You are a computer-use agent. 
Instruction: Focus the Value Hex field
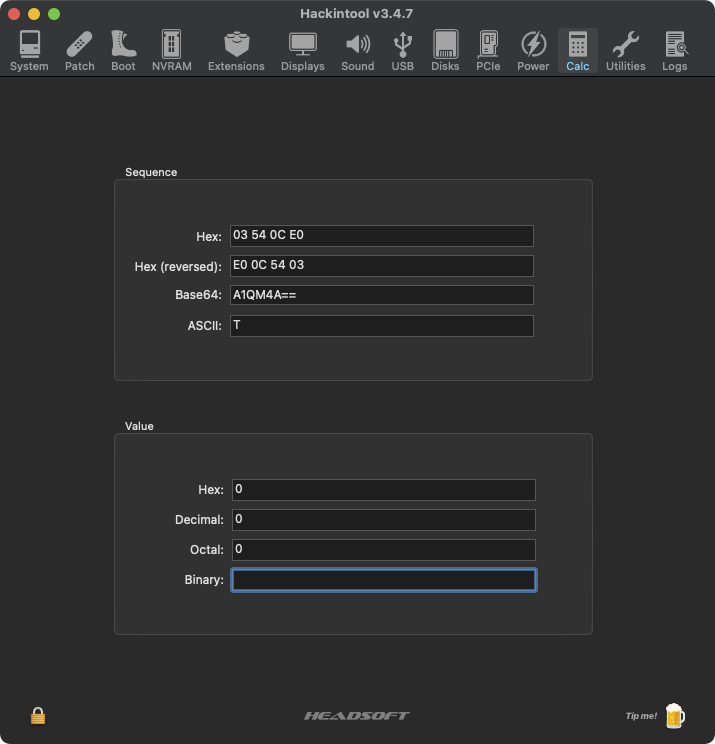pos(384,490)
